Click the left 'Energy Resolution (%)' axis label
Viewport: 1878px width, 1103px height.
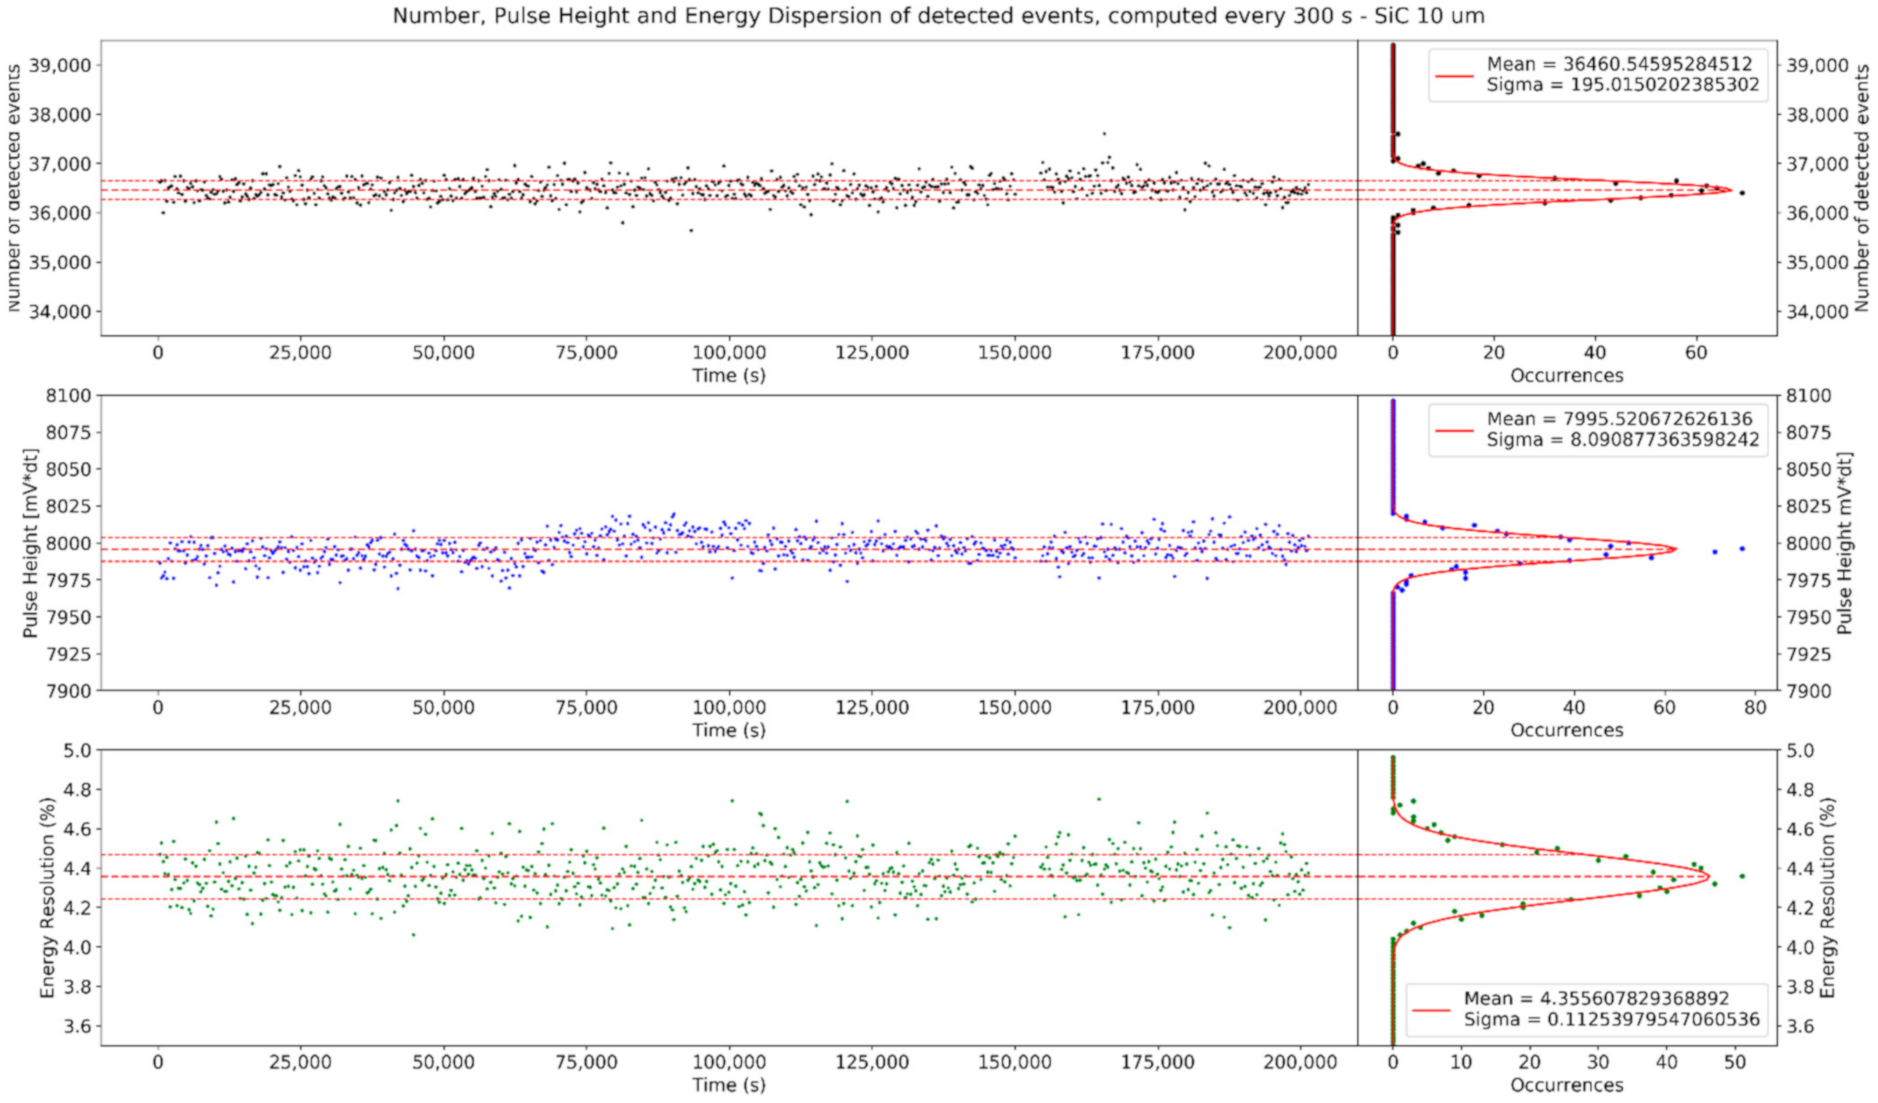[46, 897]
